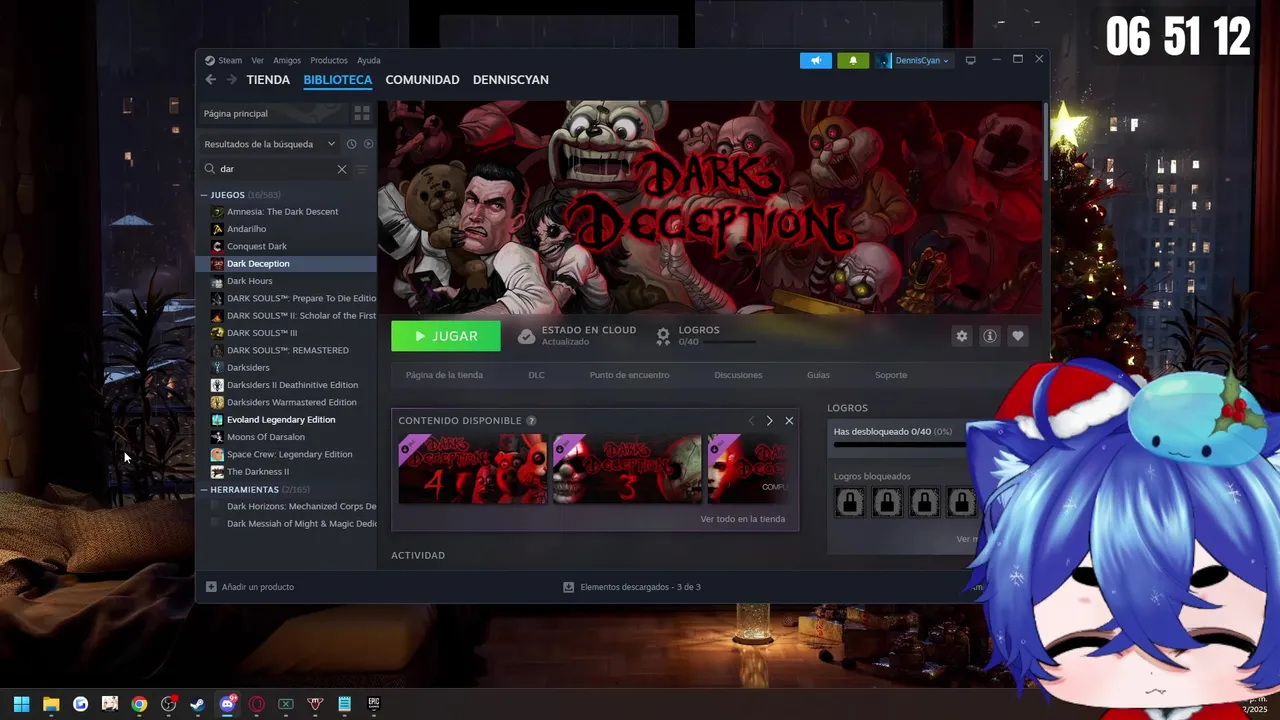The width and height of the screenshot is (1280, 720).
Task: Open Google Chrome from taskbar
Action: coord(139,704)
